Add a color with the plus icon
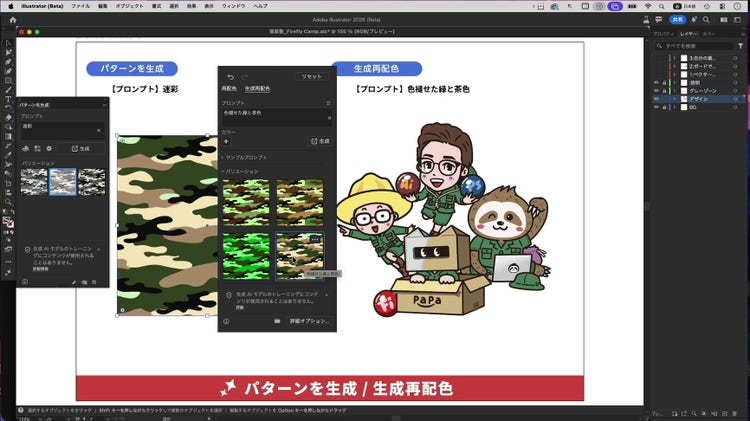The width and height of the screenshot is (750, 421). tap(226, 141)
